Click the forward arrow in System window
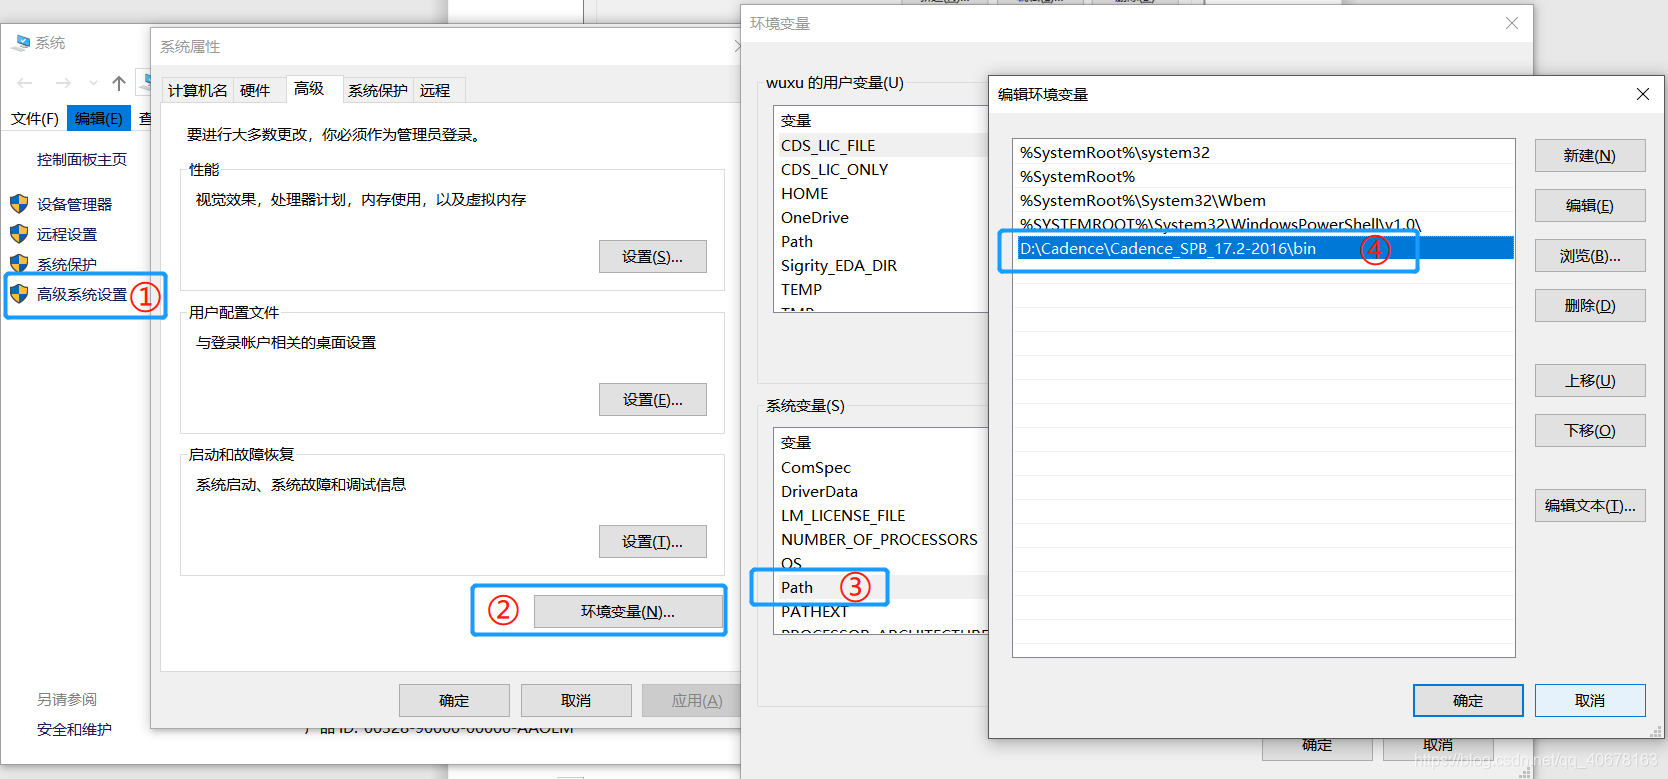Screen dimensions: 1668x779 [63, 83]
